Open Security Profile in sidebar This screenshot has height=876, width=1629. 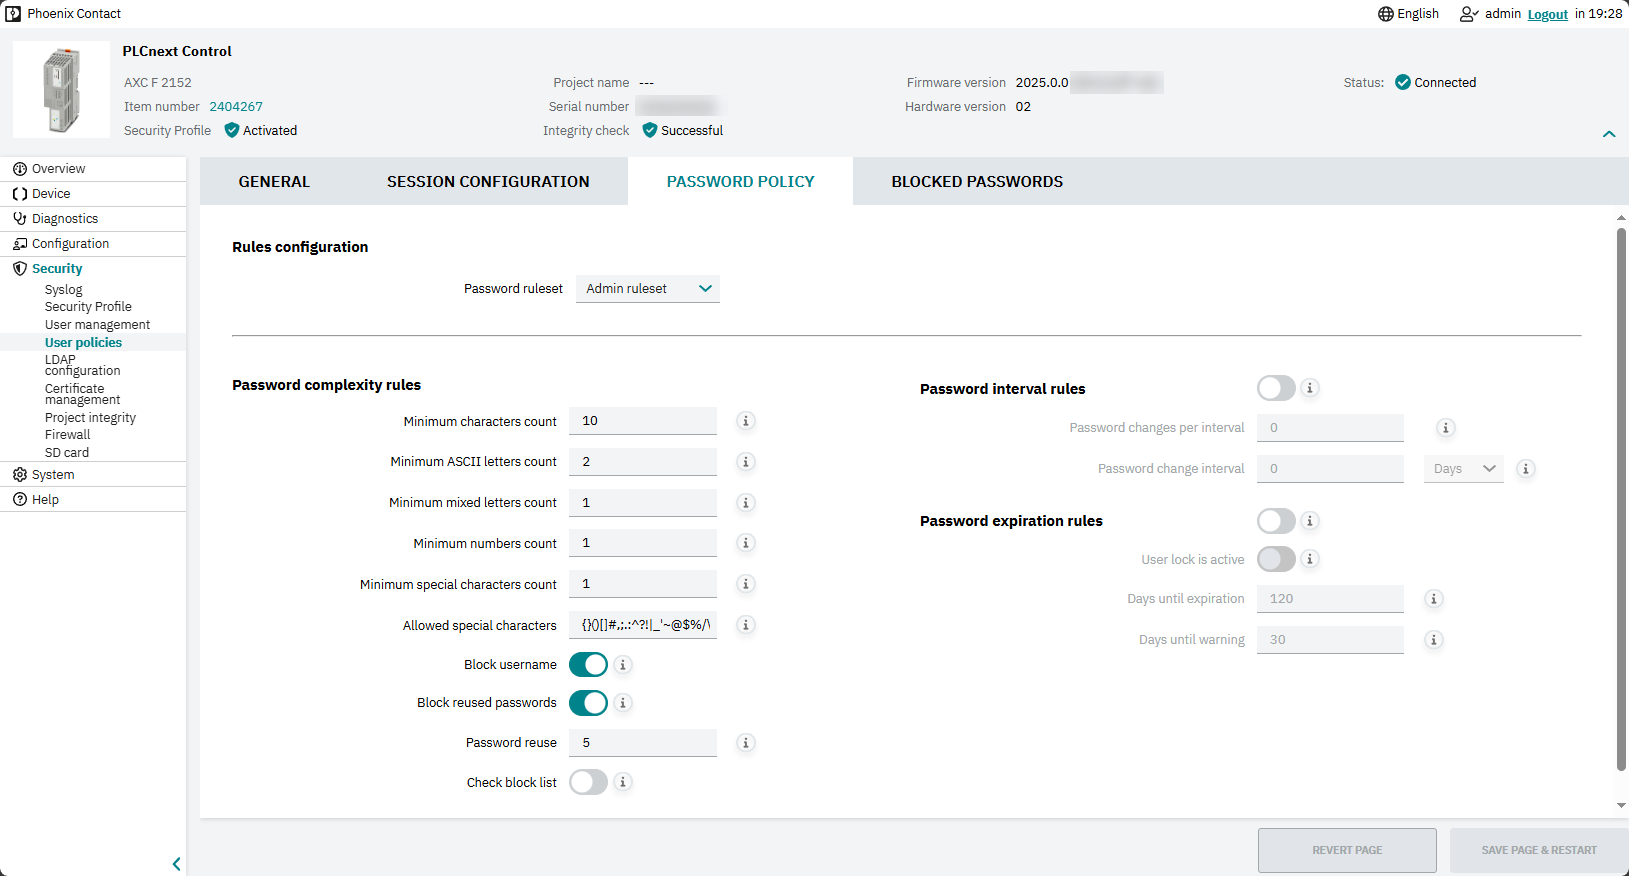tap(88, 307)
